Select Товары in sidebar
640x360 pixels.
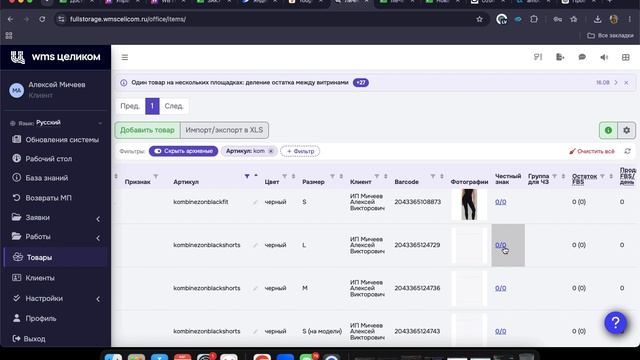(56, 258)
